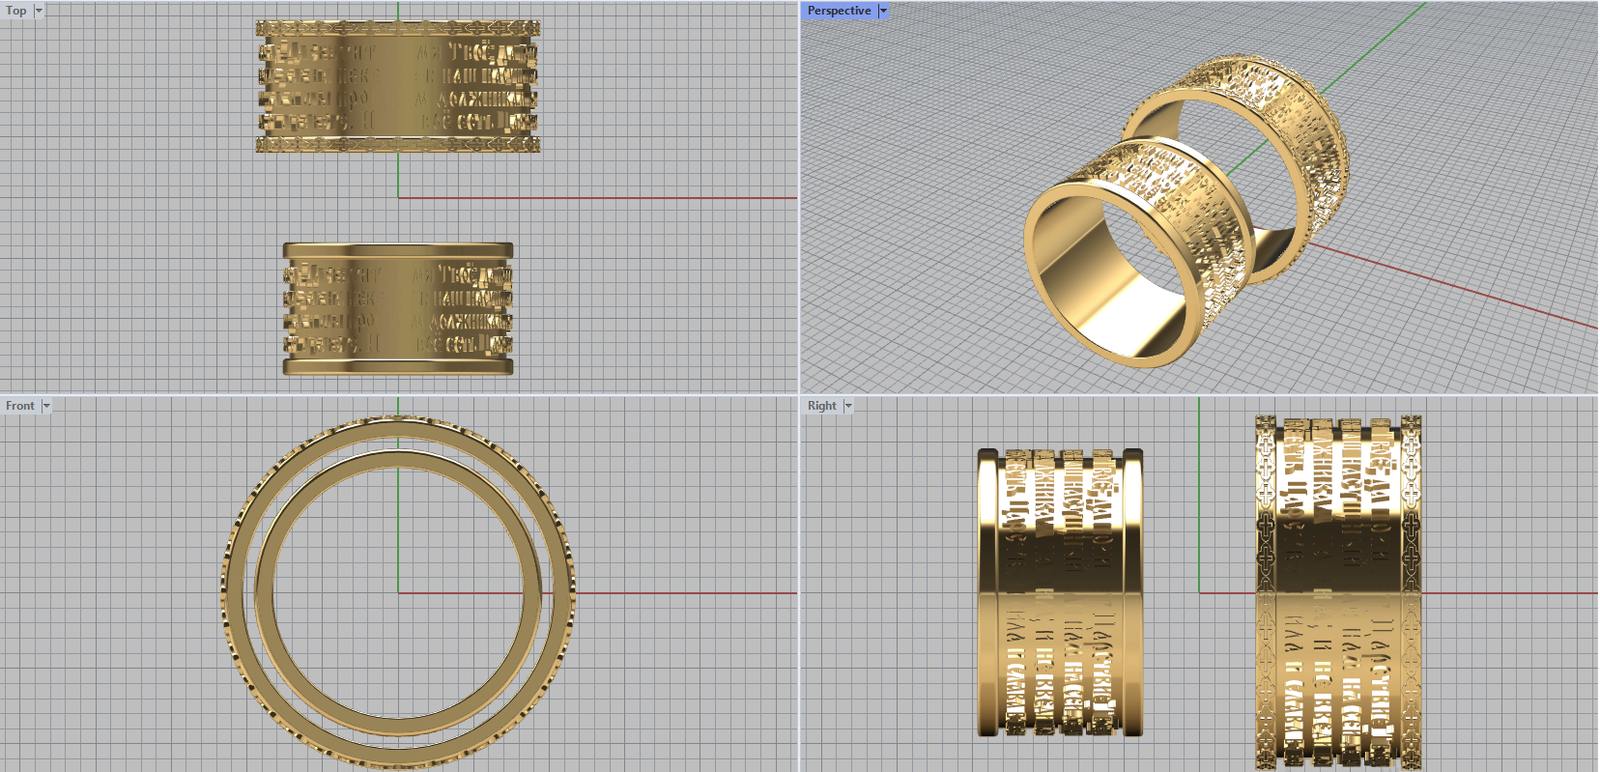The height and width of the screenshot is (772, 1600).
Task: Click the green axis line in Front view
Action: (x=398, y=520)
